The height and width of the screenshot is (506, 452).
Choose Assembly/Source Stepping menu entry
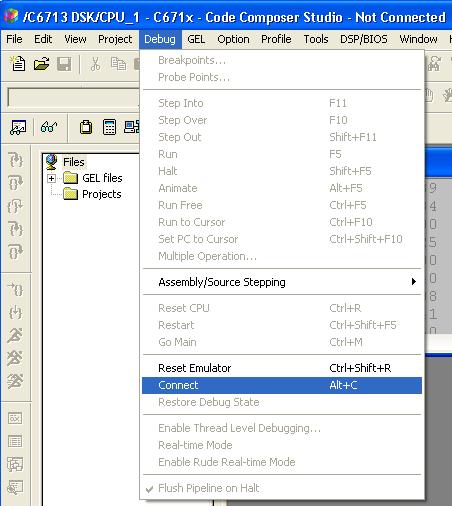point(282,282)
